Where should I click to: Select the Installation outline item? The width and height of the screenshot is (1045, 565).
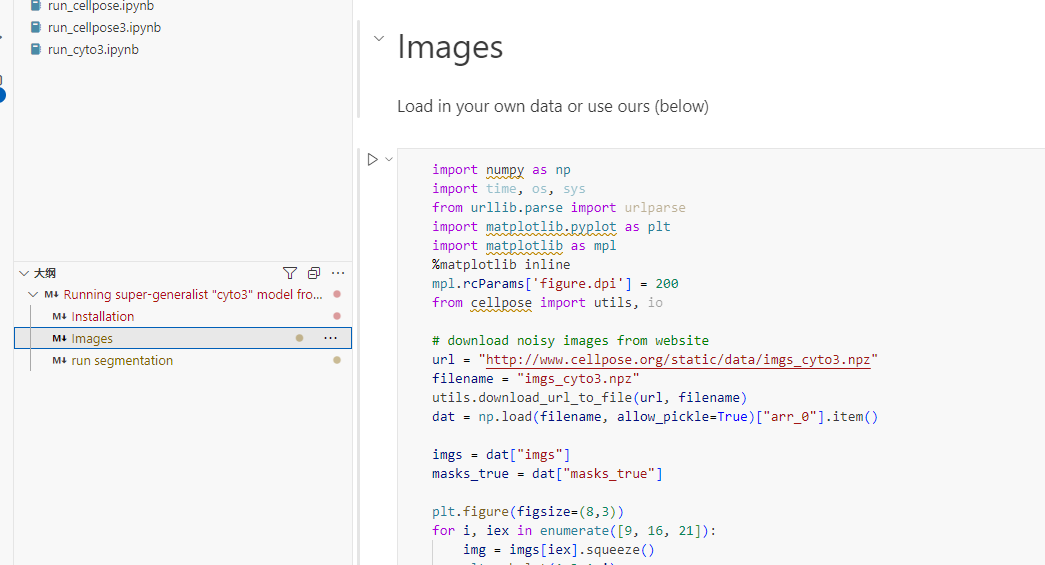coord(103,316)
